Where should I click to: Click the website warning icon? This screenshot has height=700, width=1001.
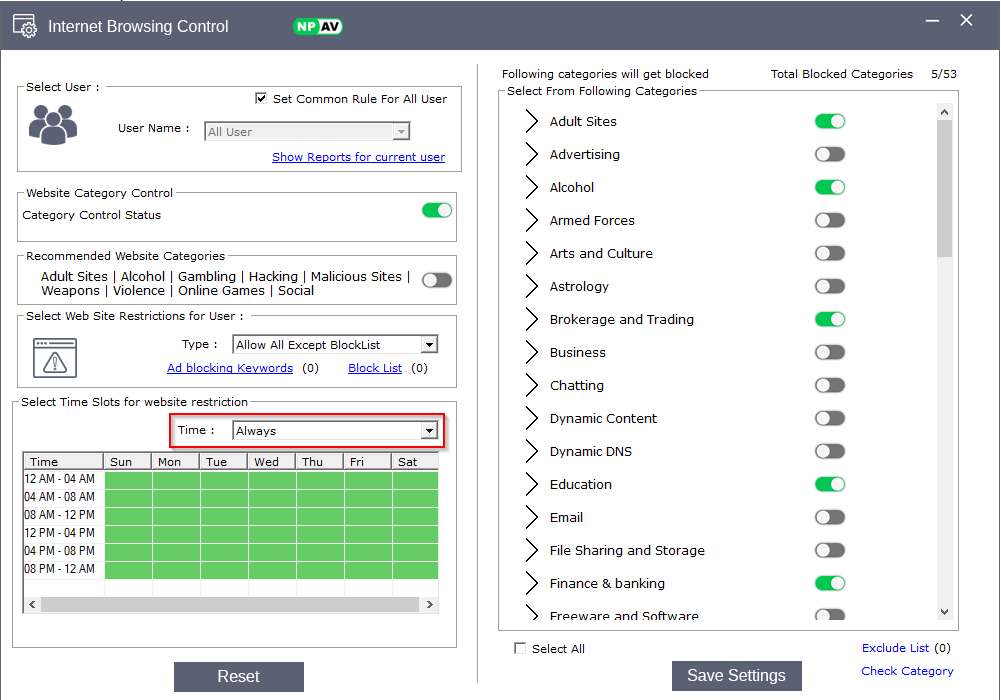tap(55, 357)
